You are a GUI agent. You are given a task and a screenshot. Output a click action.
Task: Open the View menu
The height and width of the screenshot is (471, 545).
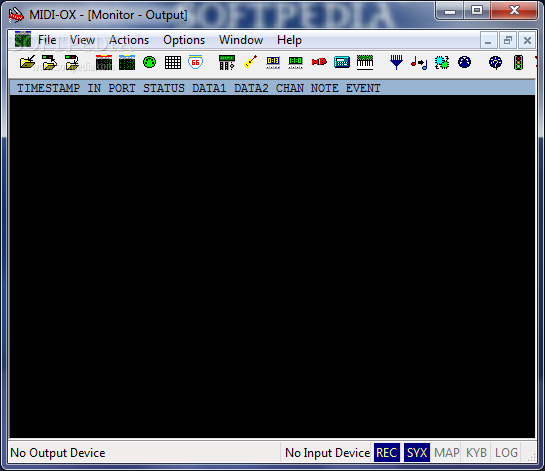click(82, 40)
